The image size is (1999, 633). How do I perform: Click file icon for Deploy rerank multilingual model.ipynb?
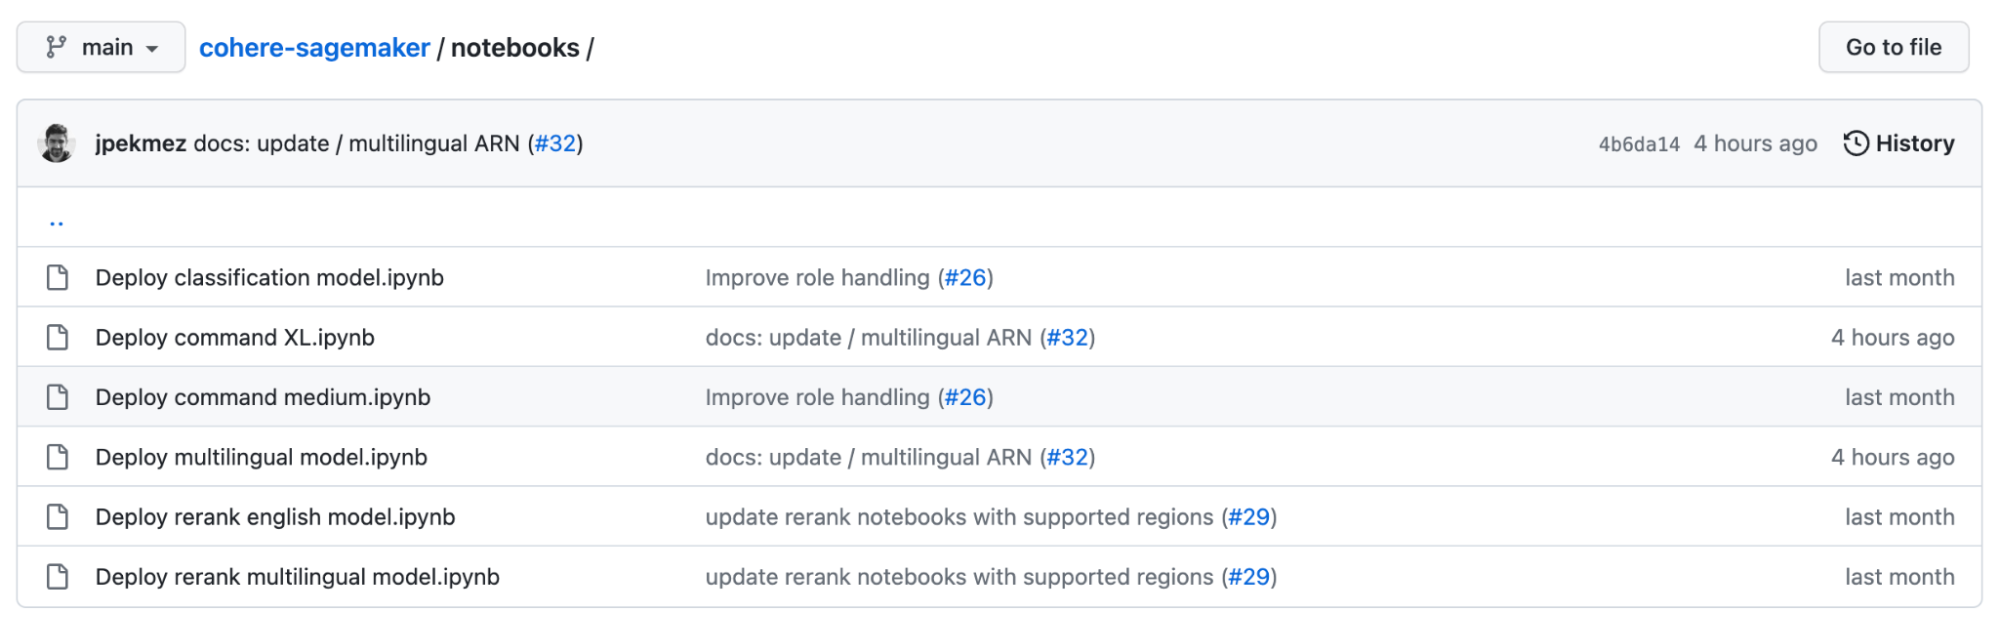(58, 577)
